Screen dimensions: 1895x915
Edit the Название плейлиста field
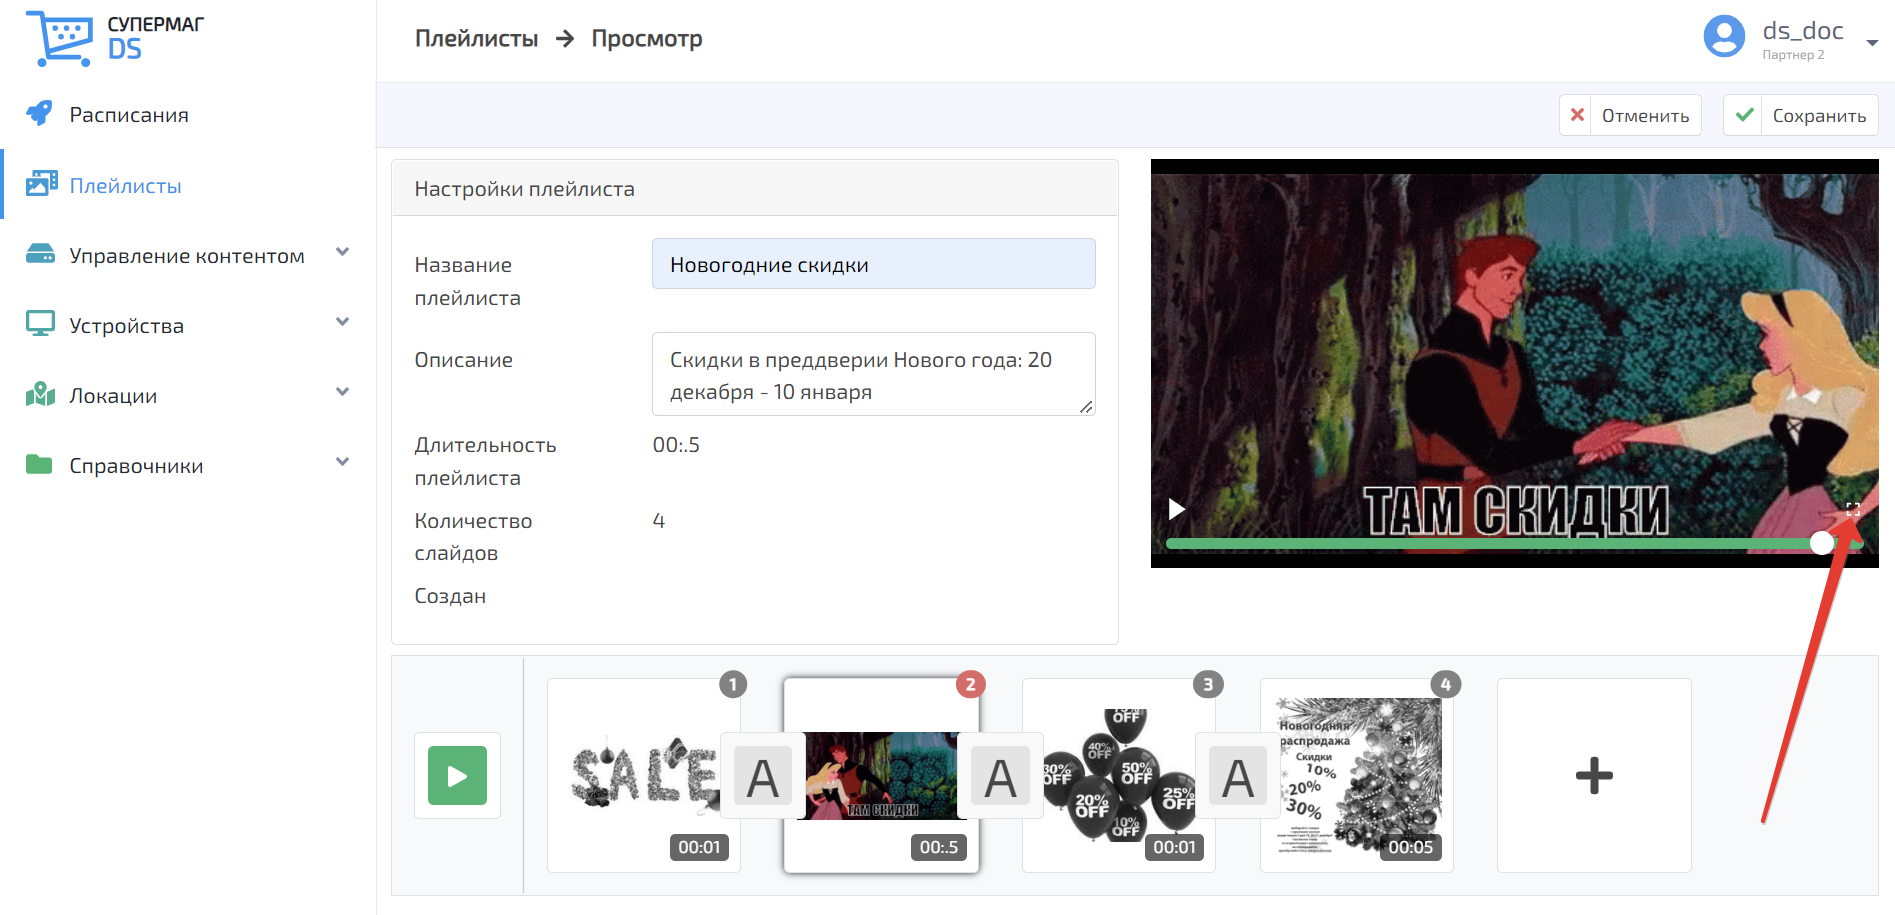[x=873, y=264]
